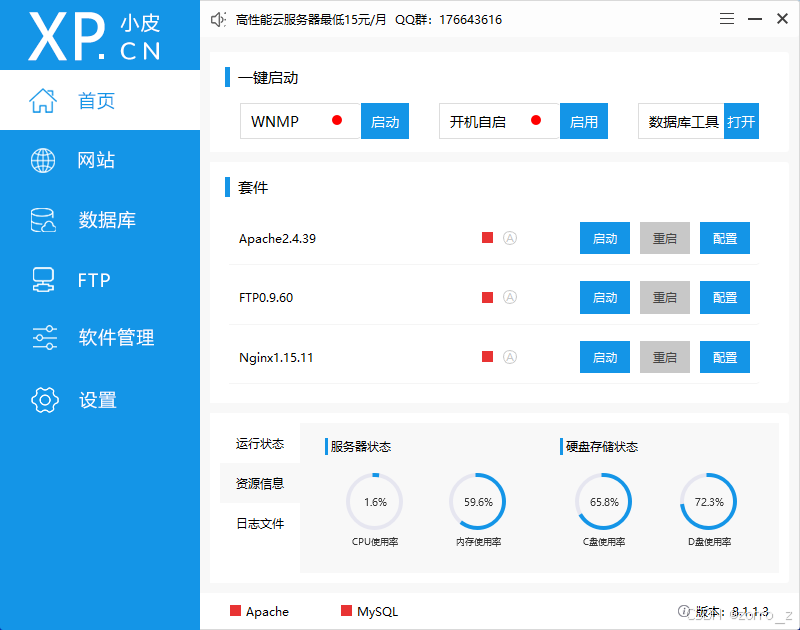This screenshot has width=800, height=630.
Task: Click MySQL red indicator in status bar
Action: pyautogui.click(x=346, y=611)
